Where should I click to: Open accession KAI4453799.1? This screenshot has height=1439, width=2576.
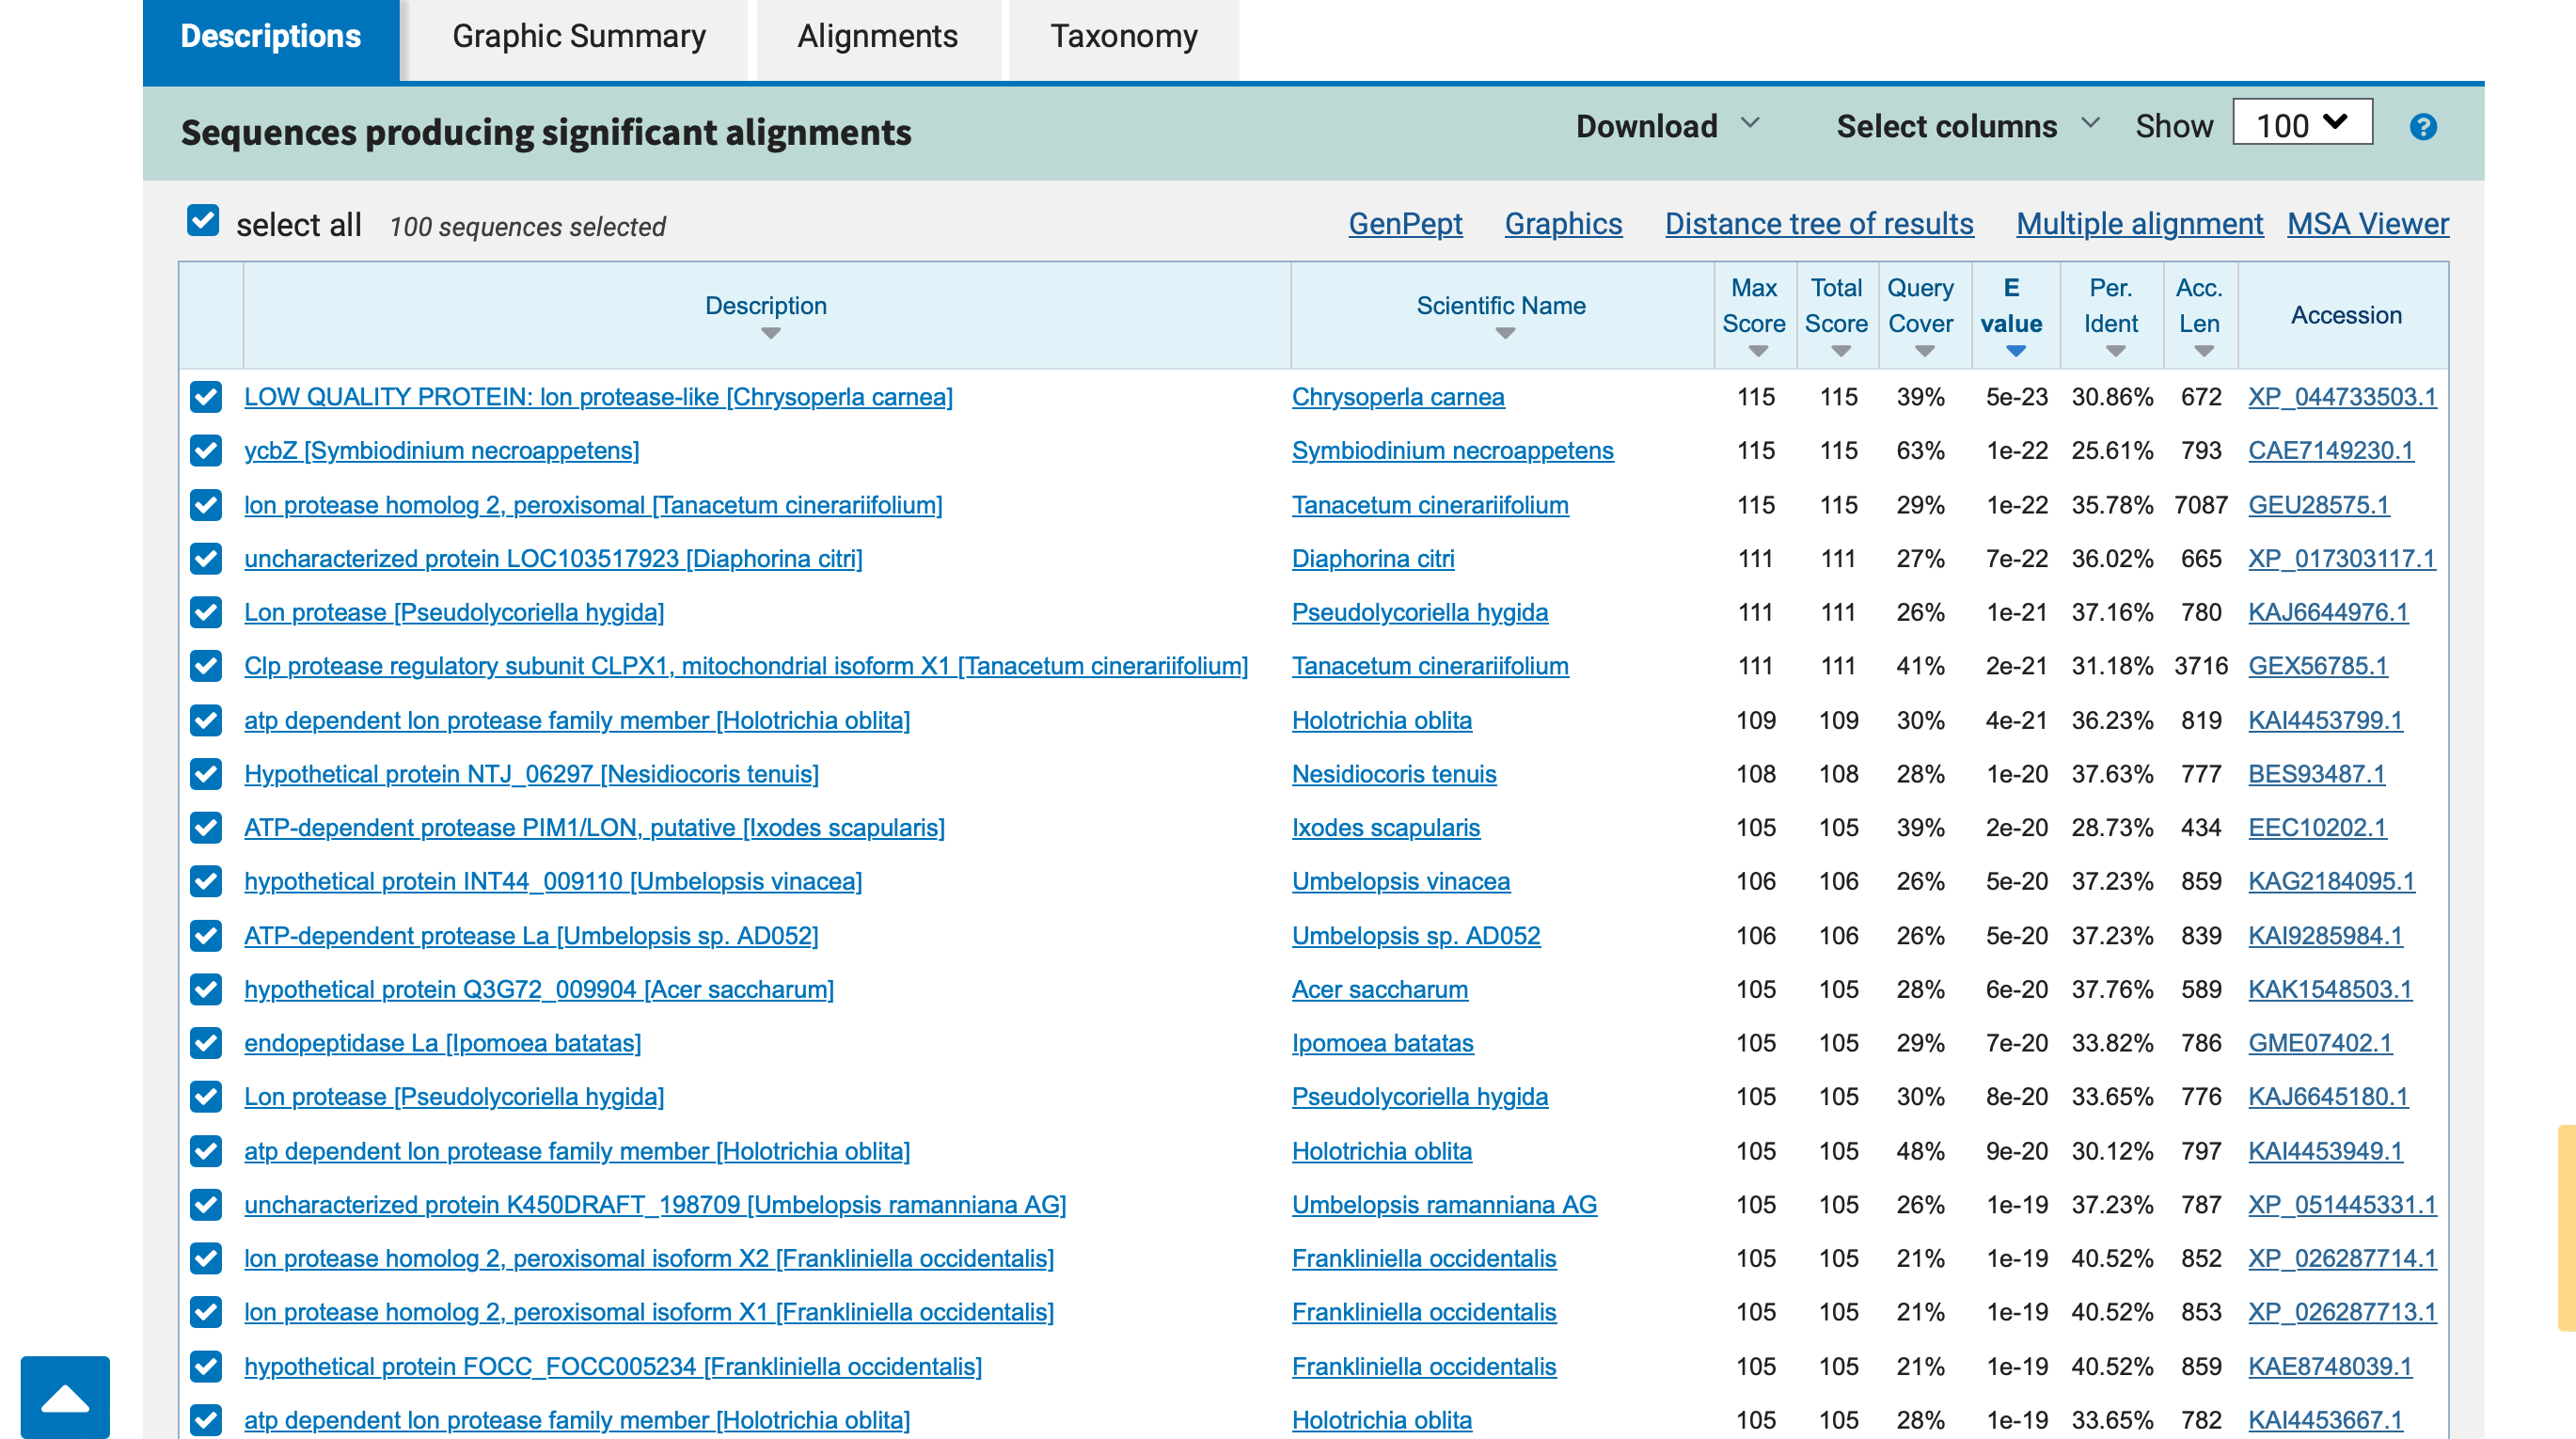(x=2325, y=720)
